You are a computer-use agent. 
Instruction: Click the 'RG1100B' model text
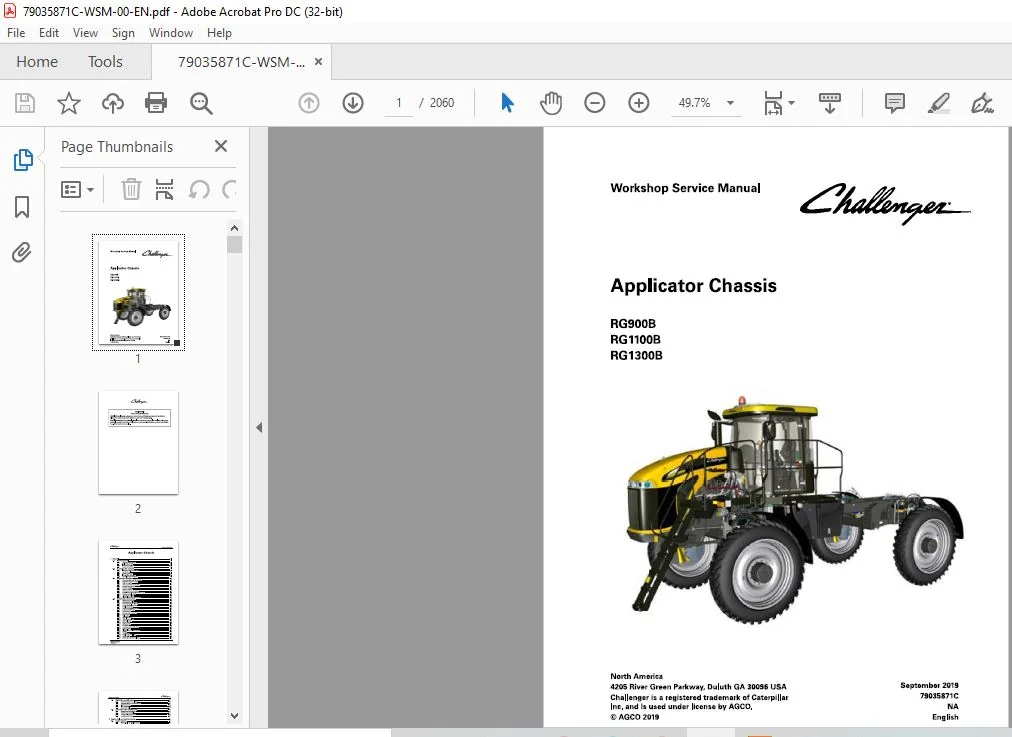(635, 339)
